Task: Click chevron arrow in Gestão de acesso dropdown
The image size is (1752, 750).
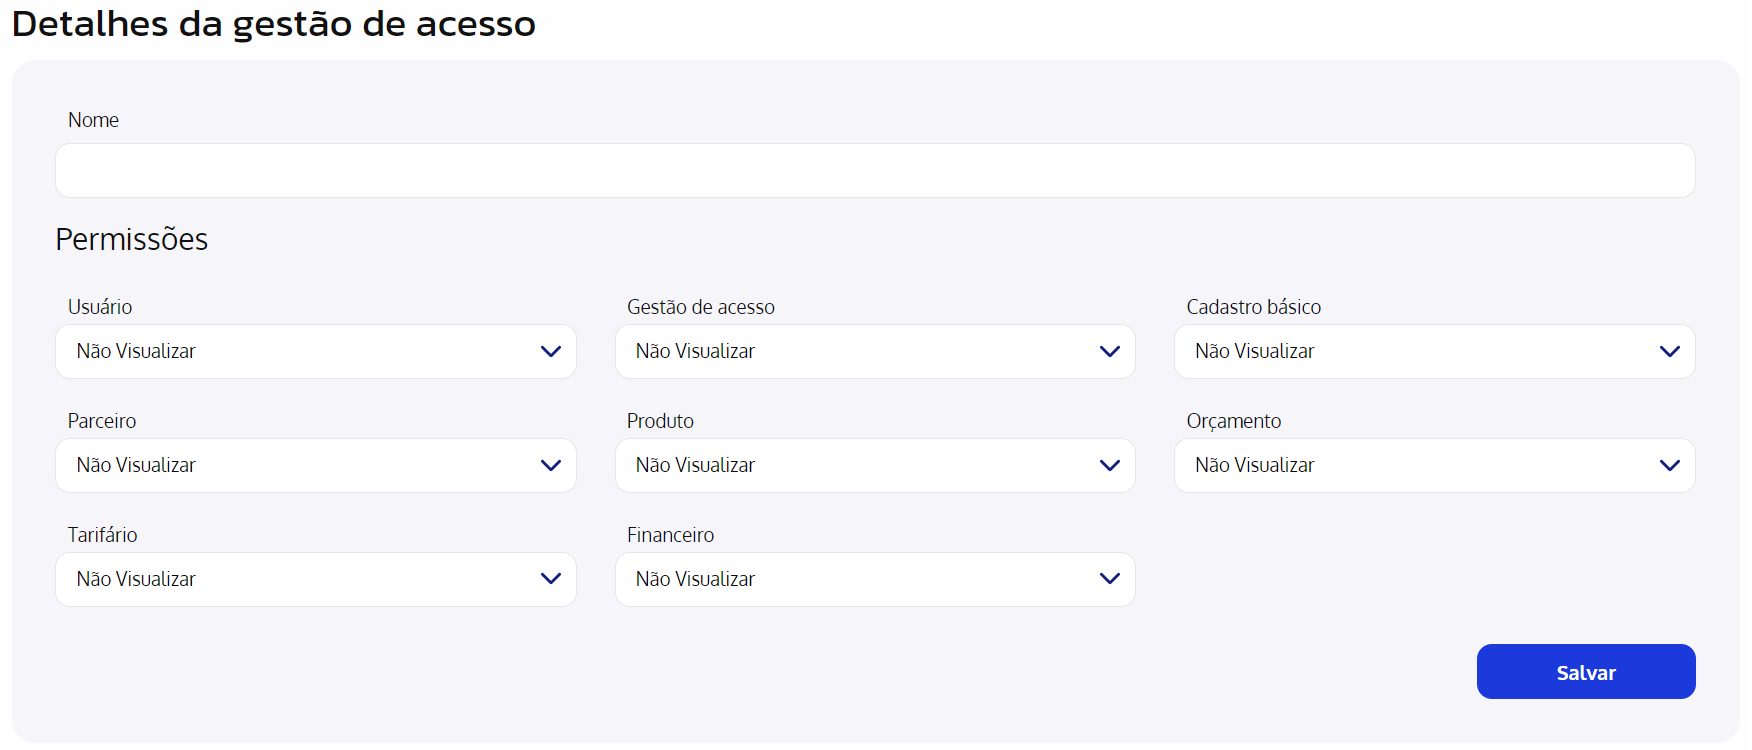Action: [x=1110, y=351]
